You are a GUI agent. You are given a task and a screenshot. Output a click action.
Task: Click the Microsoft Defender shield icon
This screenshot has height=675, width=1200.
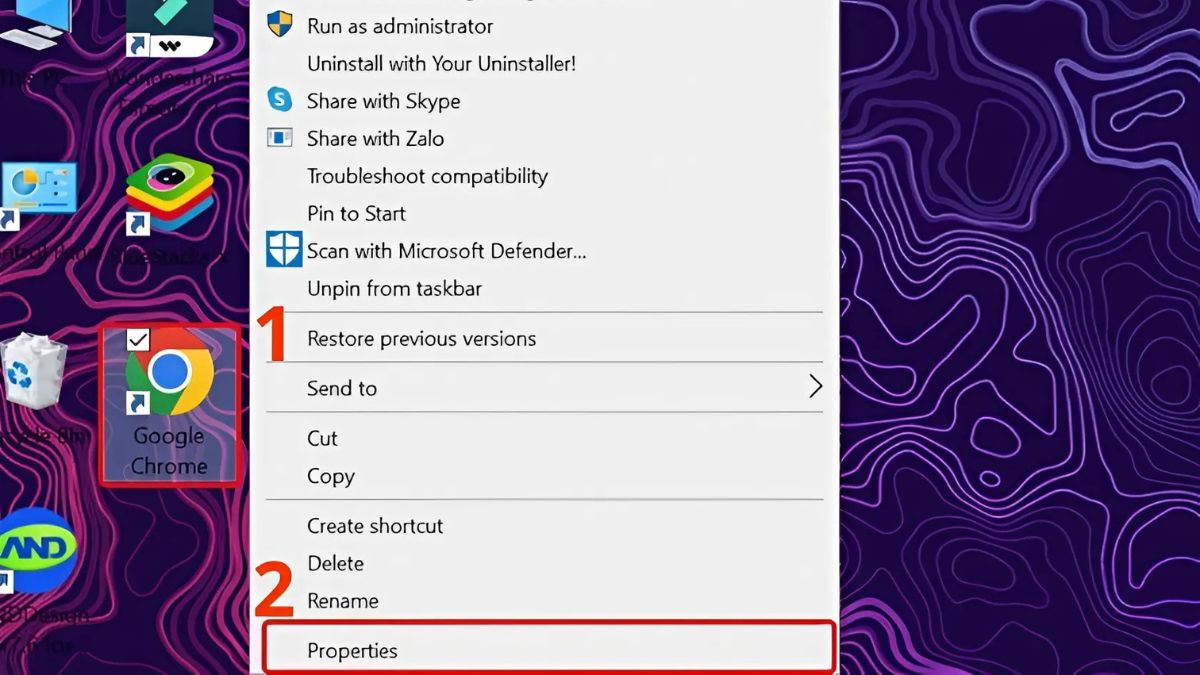point(284,250)
